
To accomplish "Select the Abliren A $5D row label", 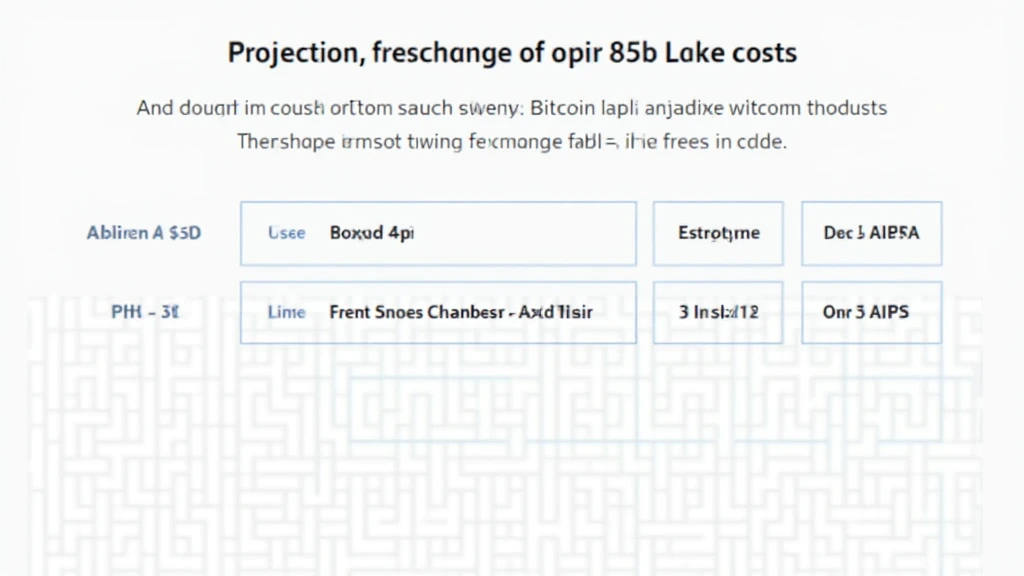I will [143, 233].
